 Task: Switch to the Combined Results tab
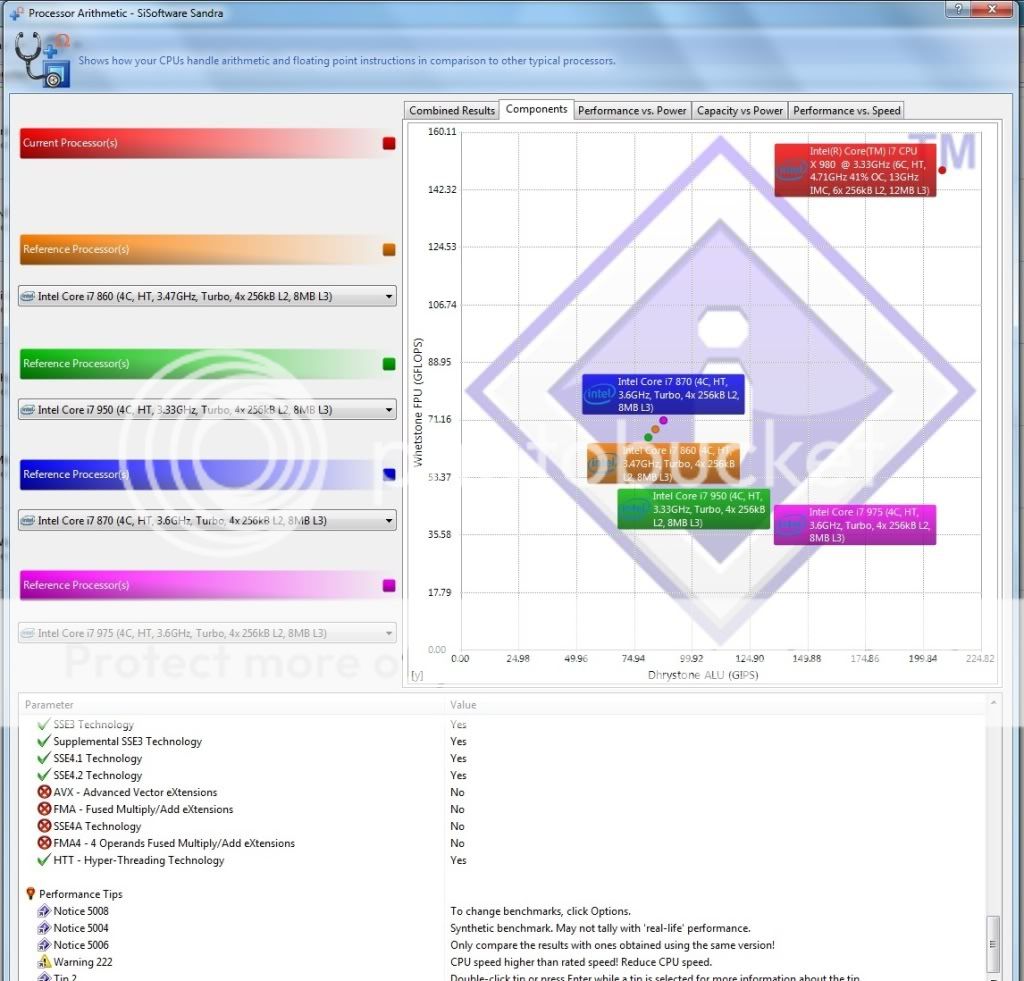(452, 111)
